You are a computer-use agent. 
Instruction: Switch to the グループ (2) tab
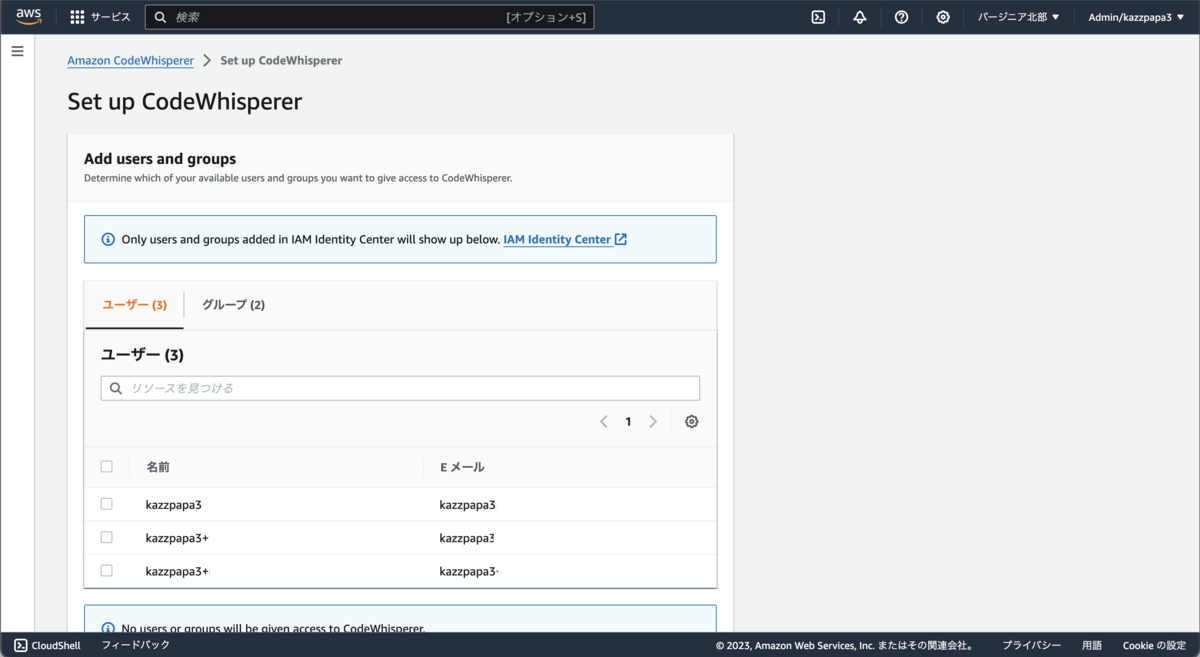[233, 305]
